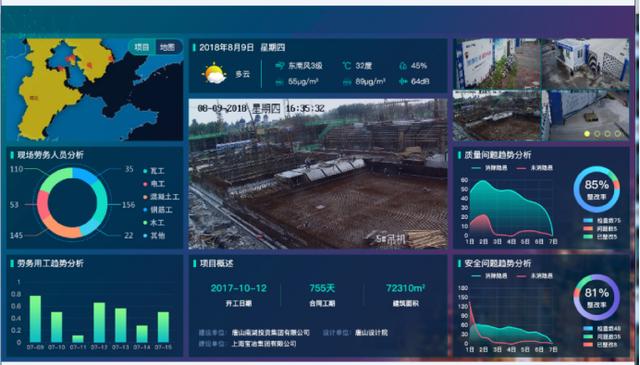Screen dimensions: 640x365
Task: Click the 72310m² building area value
Action: click(x=405, y=288)
